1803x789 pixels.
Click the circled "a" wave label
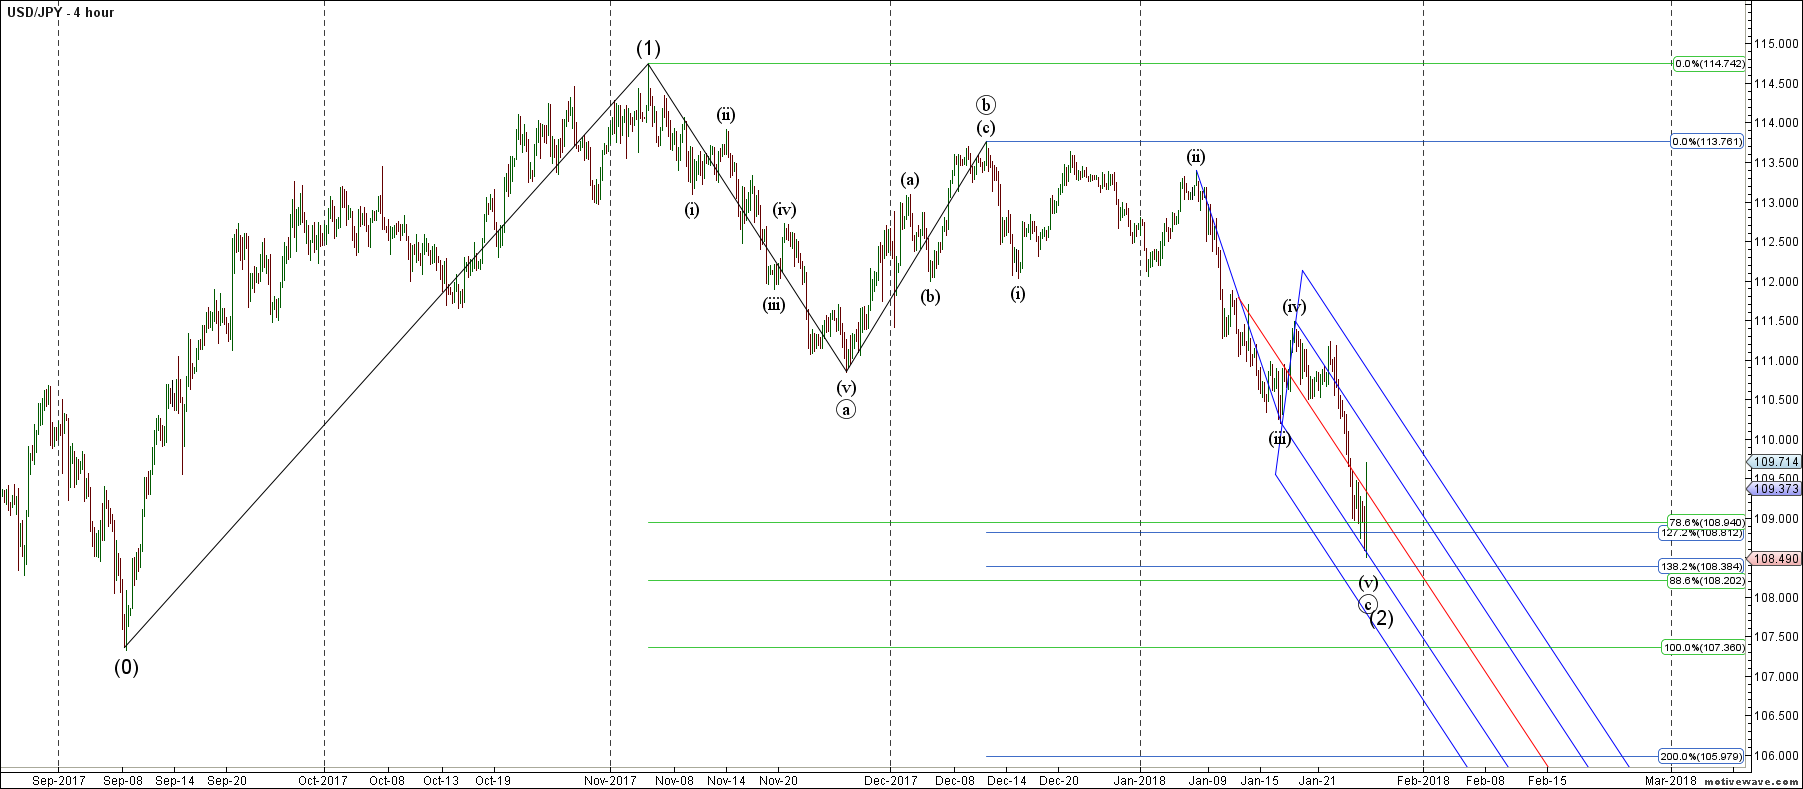847,409
